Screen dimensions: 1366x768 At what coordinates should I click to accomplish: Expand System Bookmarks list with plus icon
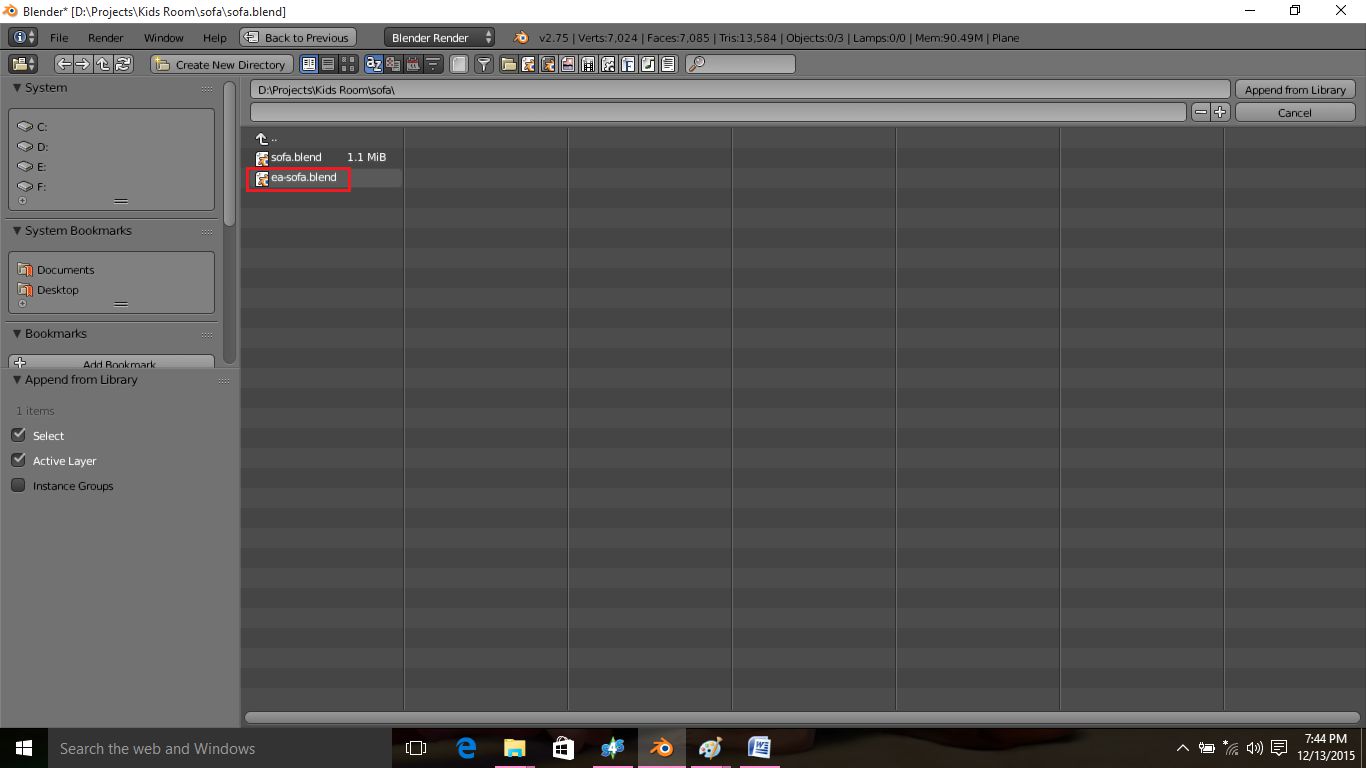[x=23, y=304]
